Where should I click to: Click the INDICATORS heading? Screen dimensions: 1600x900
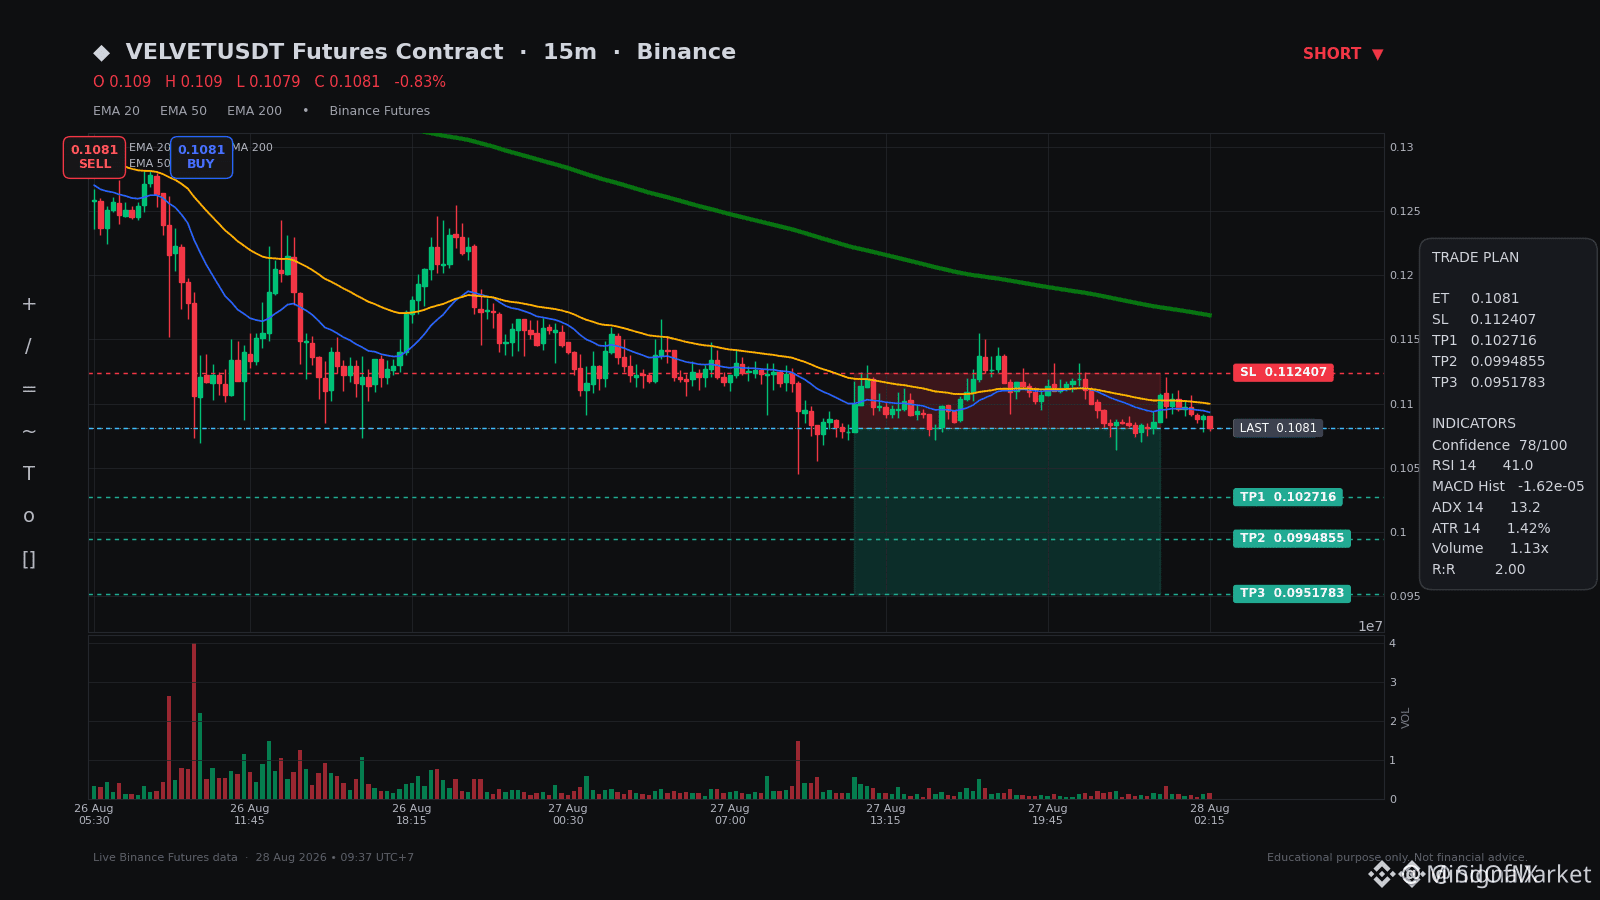(x=1474, y=424)
